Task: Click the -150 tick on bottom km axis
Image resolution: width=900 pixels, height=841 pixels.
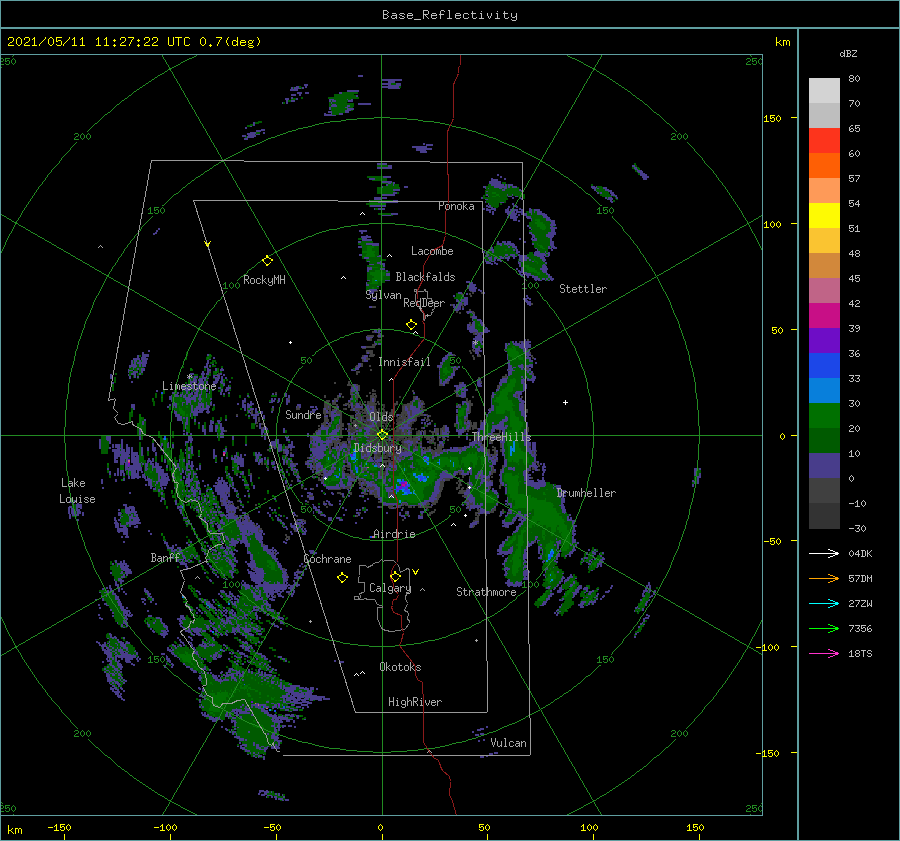Action: point(59,827)
